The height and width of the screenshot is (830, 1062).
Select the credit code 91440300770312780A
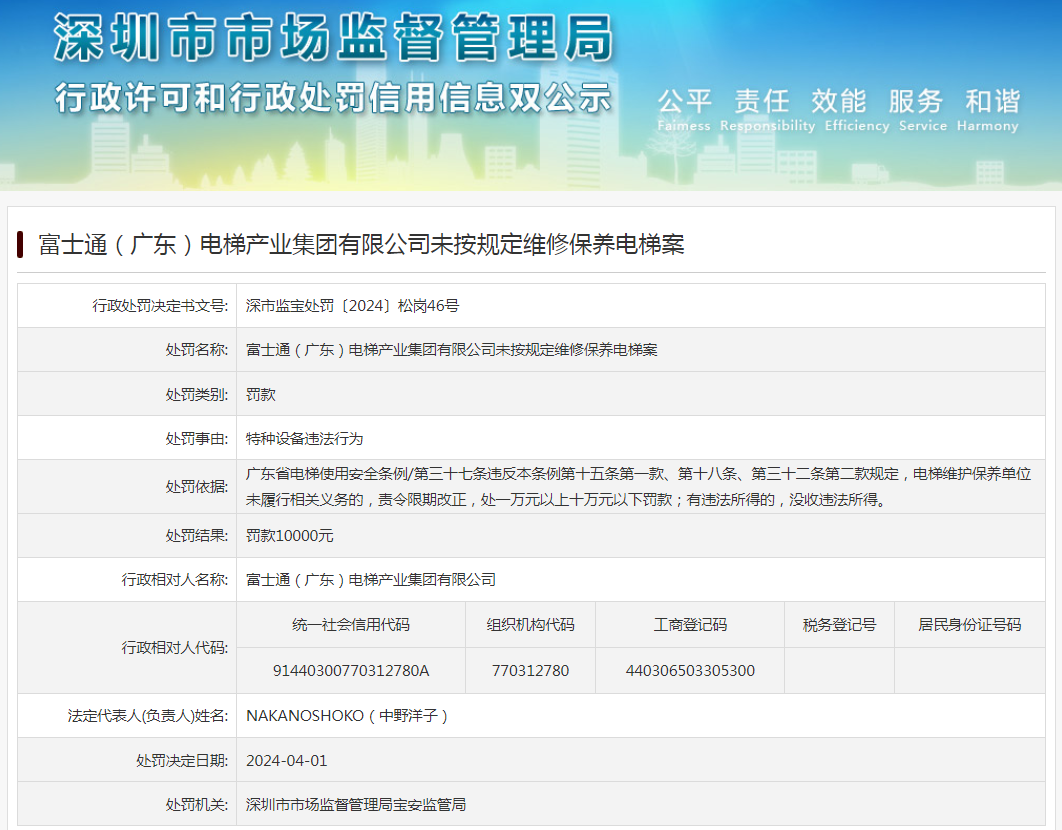point(351,671)
